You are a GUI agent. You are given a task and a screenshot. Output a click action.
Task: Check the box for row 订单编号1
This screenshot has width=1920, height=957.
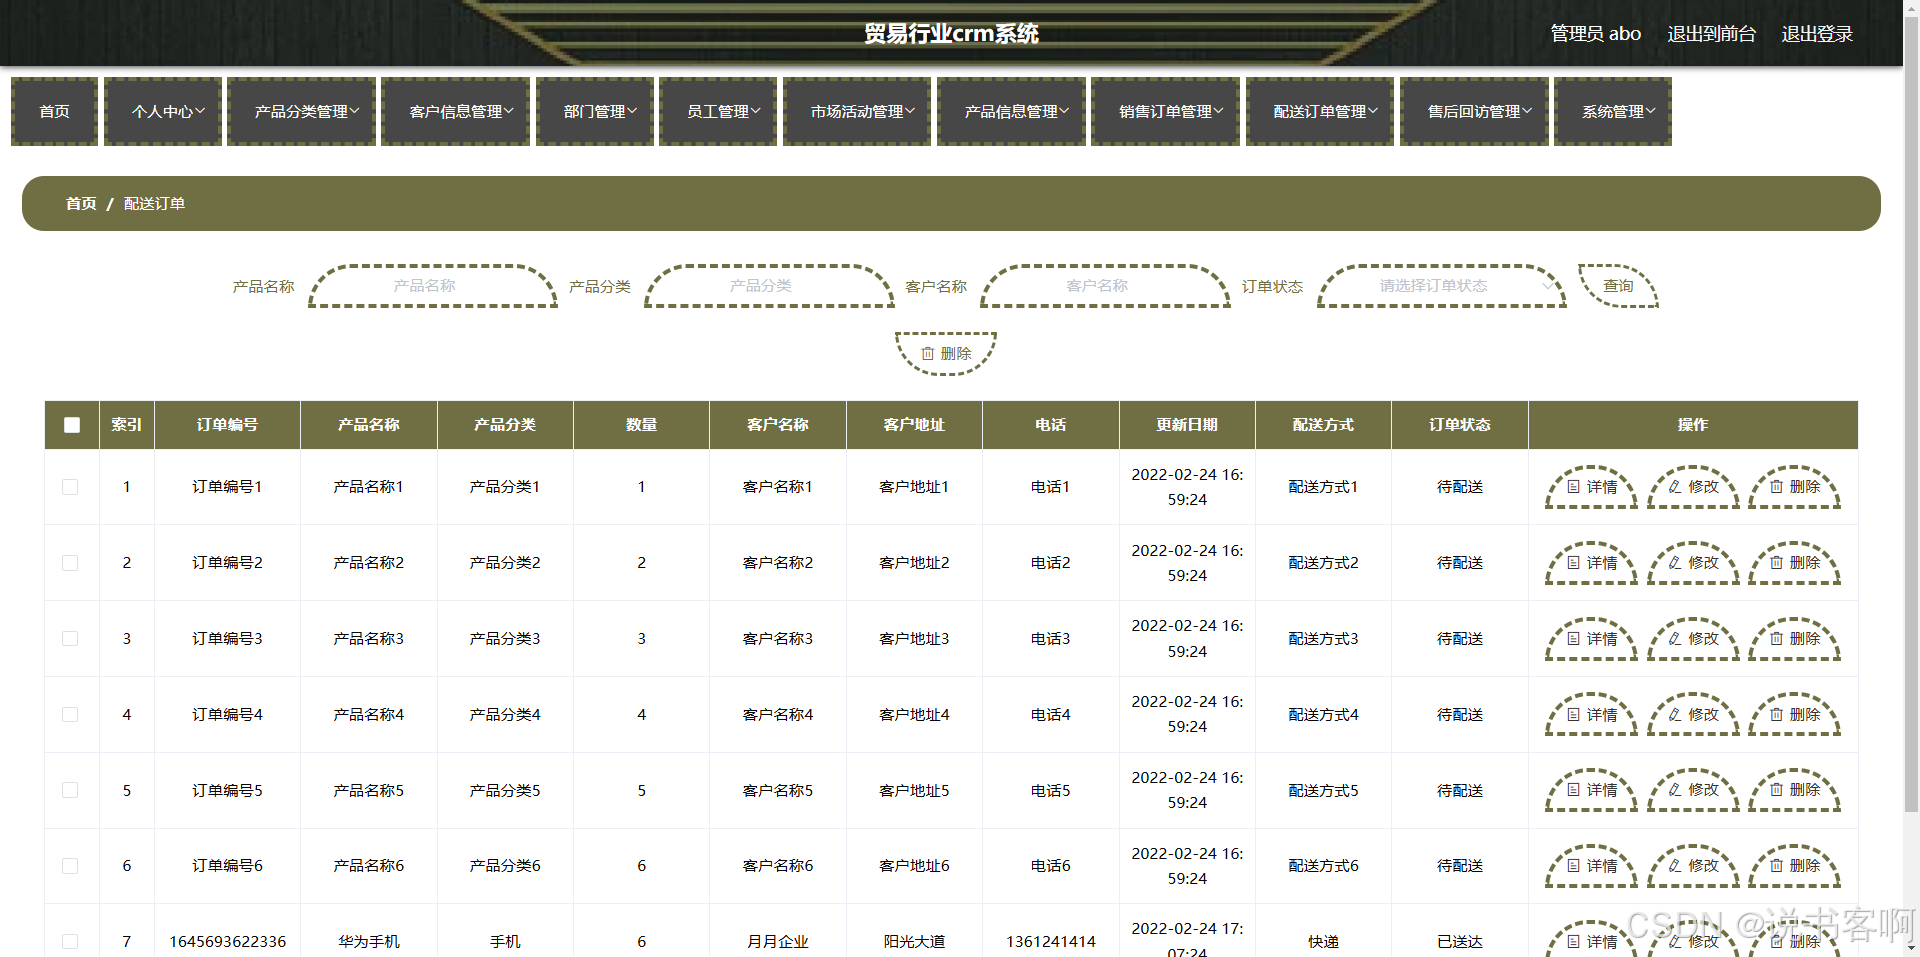coord(70,487)
